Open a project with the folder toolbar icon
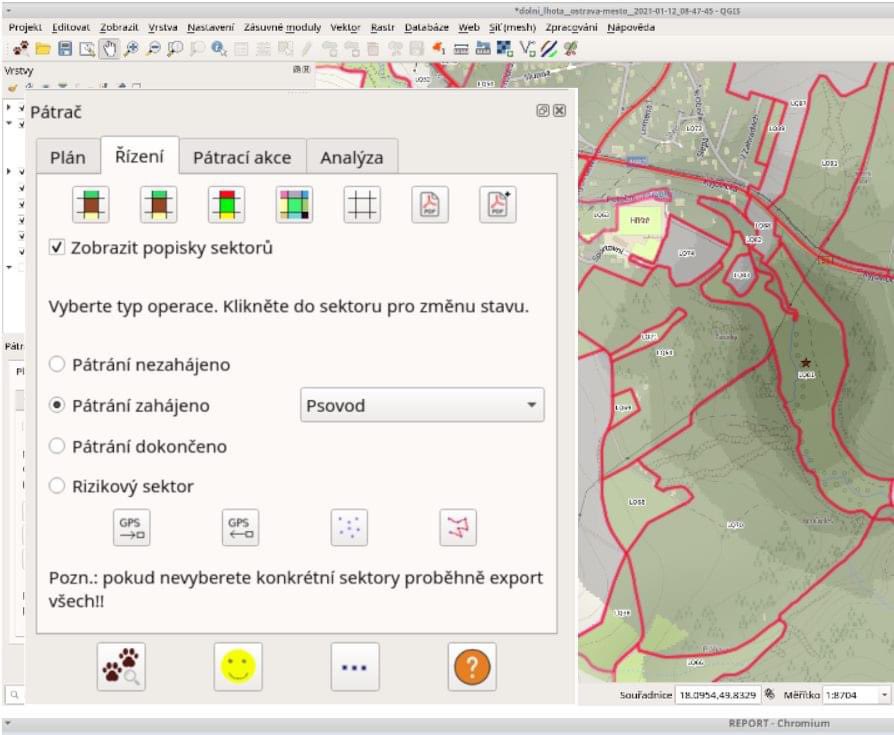 pyautogui.click(x=43, y=49)
